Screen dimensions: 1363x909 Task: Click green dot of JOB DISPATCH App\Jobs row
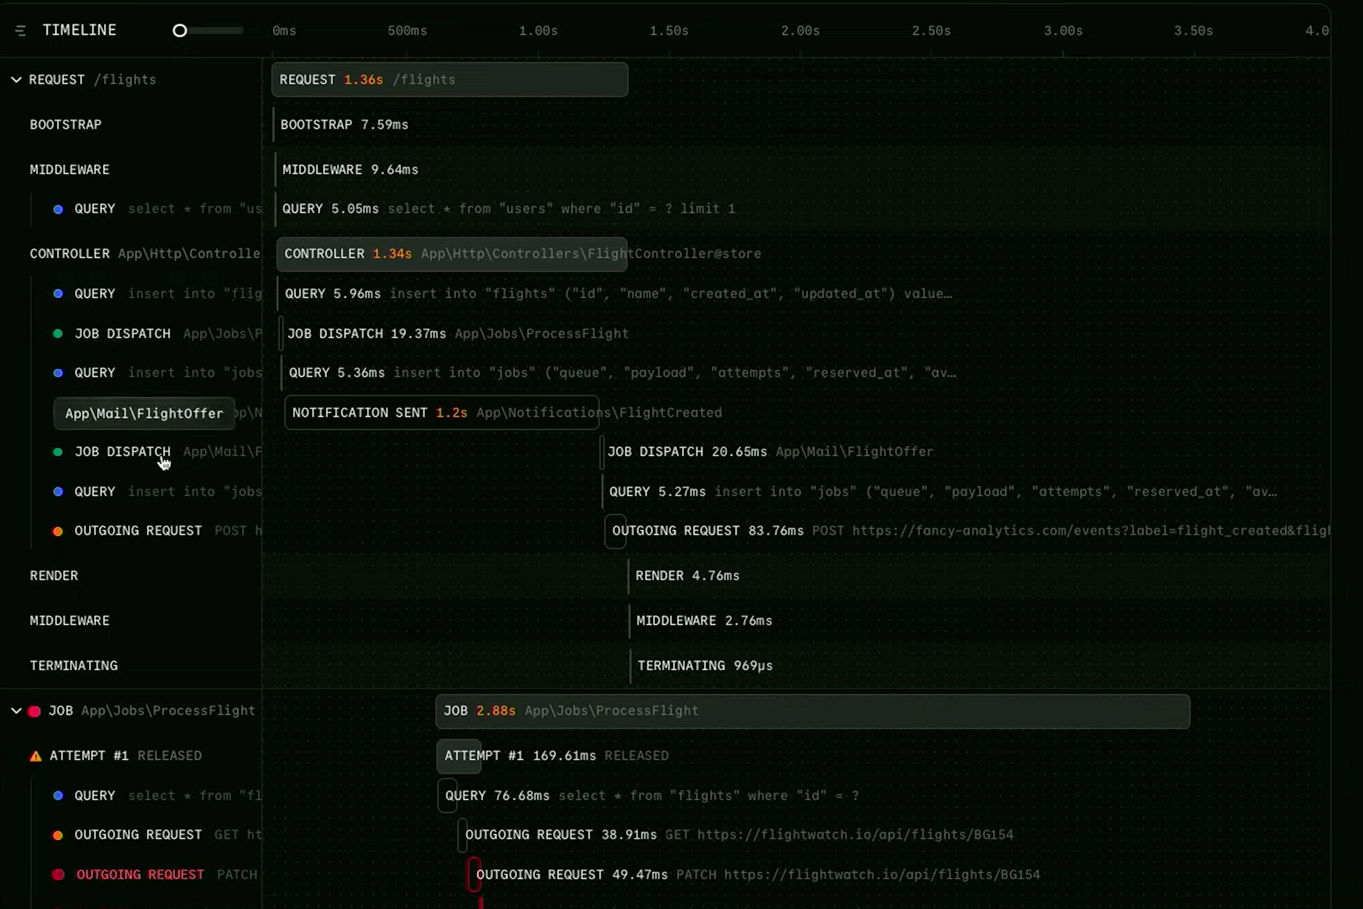coord(58,334)
